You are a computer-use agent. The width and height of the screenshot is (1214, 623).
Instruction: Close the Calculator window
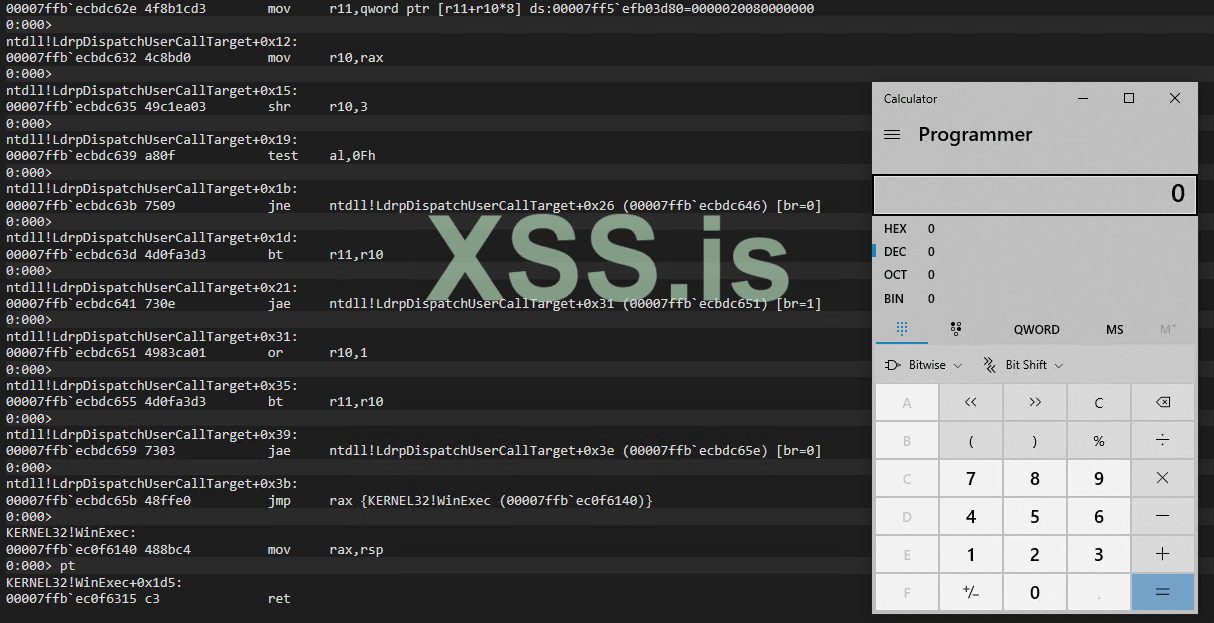(x=1175, y=98)
